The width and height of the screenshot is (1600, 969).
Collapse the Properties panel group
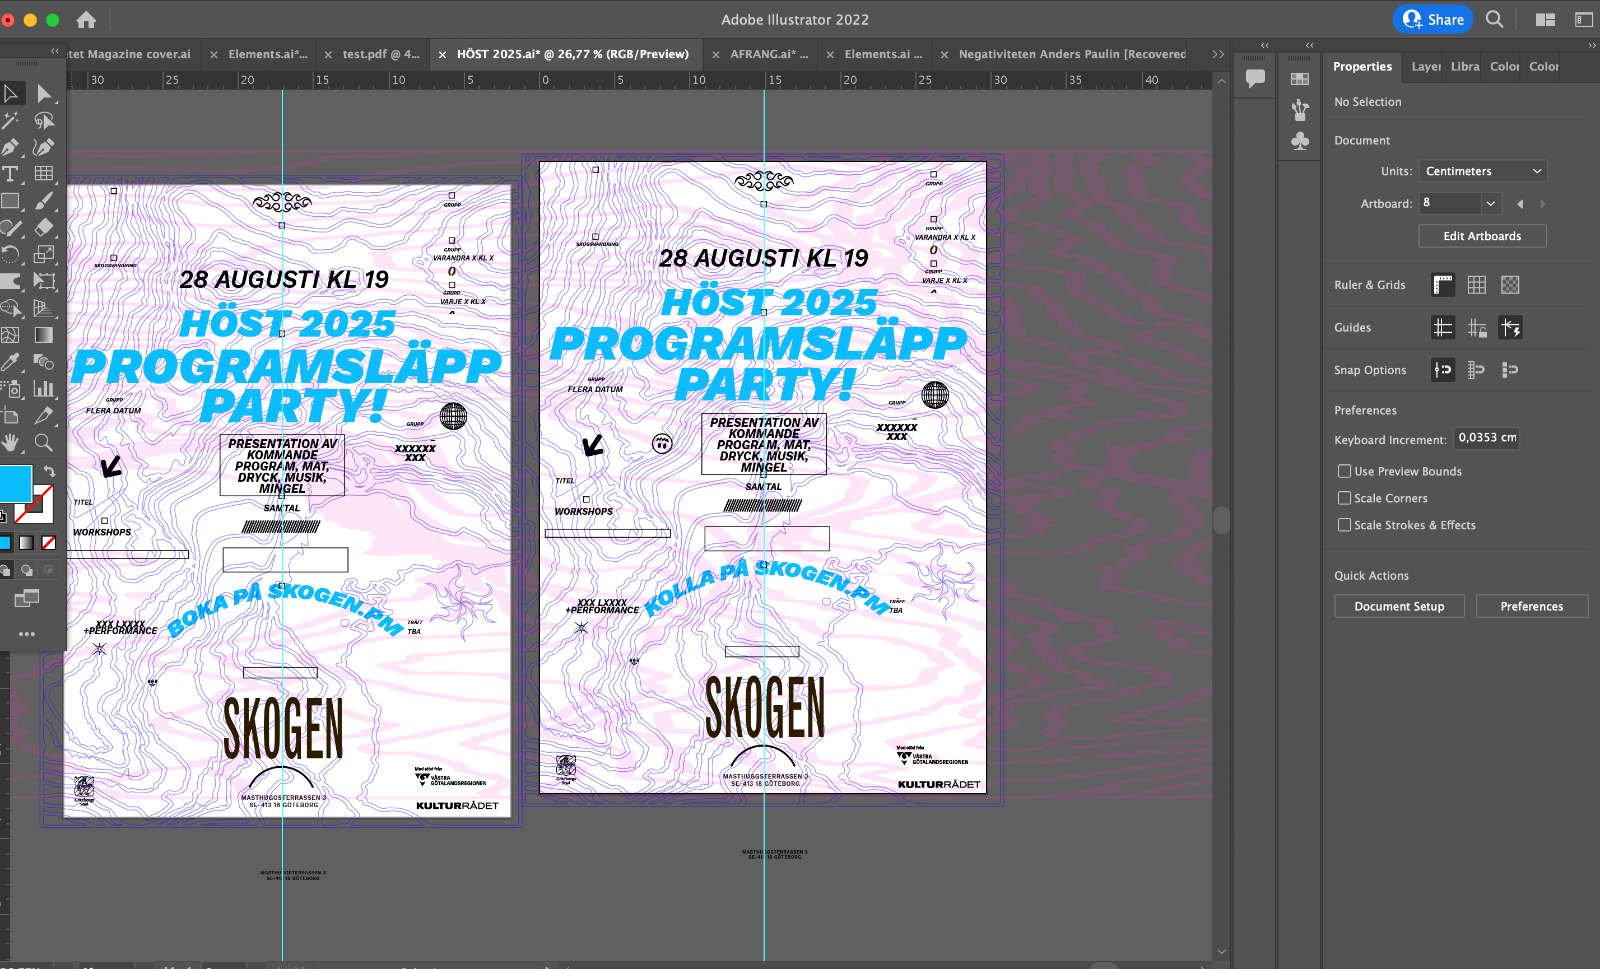pyautogui.click(x=1592, y=45)
